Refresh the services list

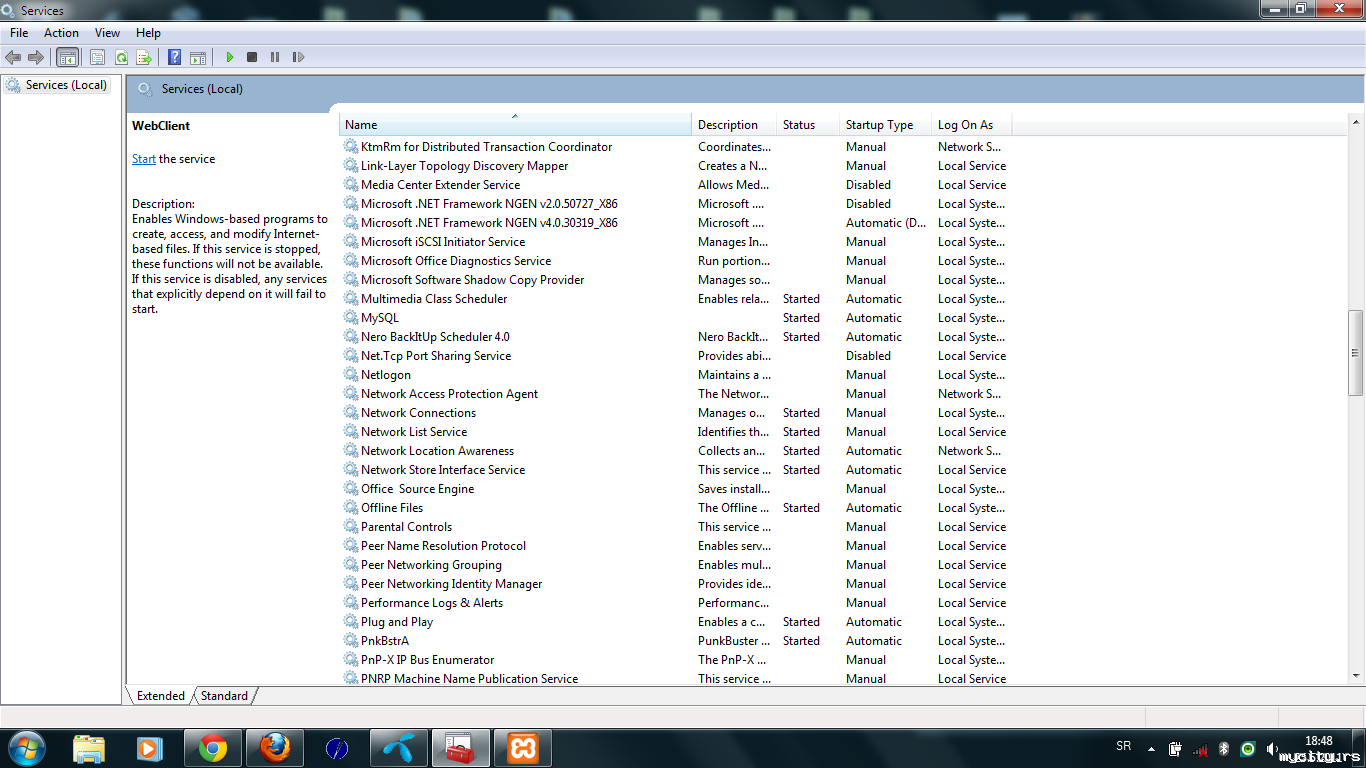(121, 57)
